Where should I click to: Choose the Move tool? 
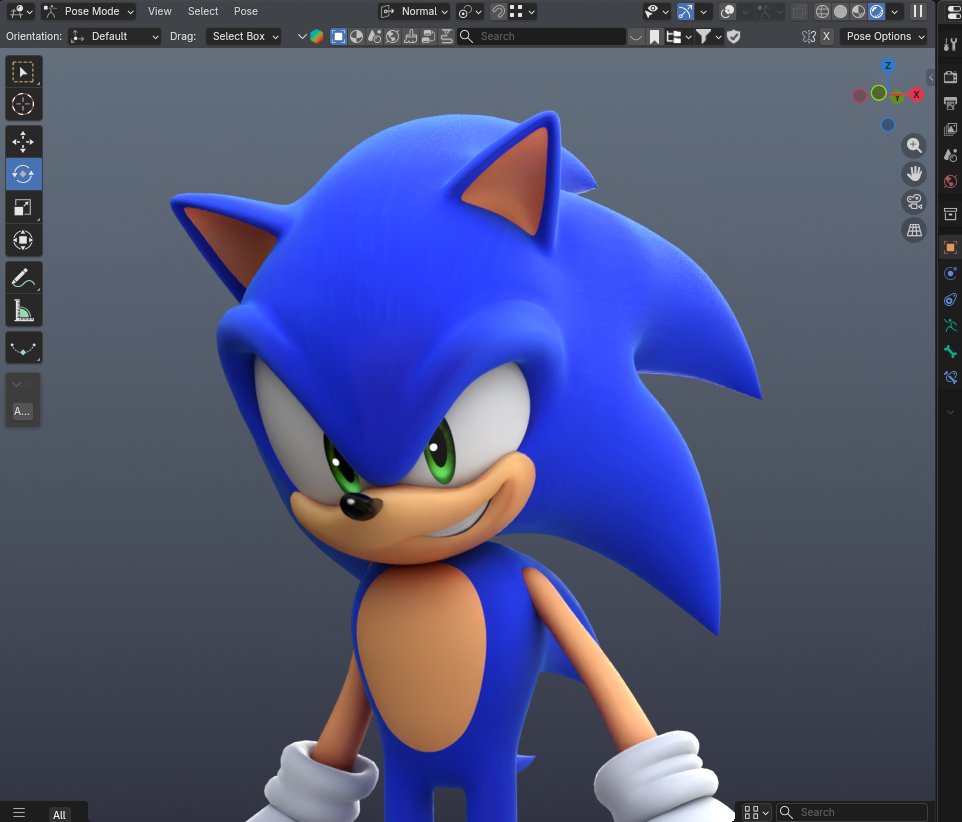[23, 142]
